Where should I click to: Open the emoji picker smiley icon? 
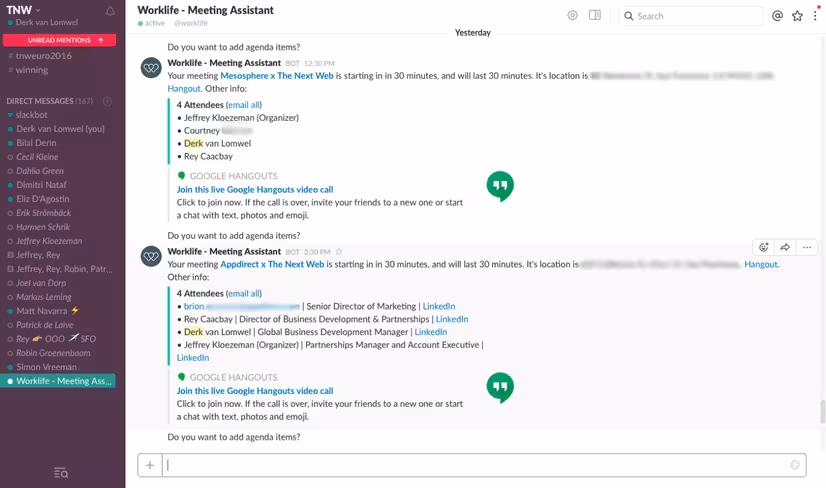pos(795,465)
